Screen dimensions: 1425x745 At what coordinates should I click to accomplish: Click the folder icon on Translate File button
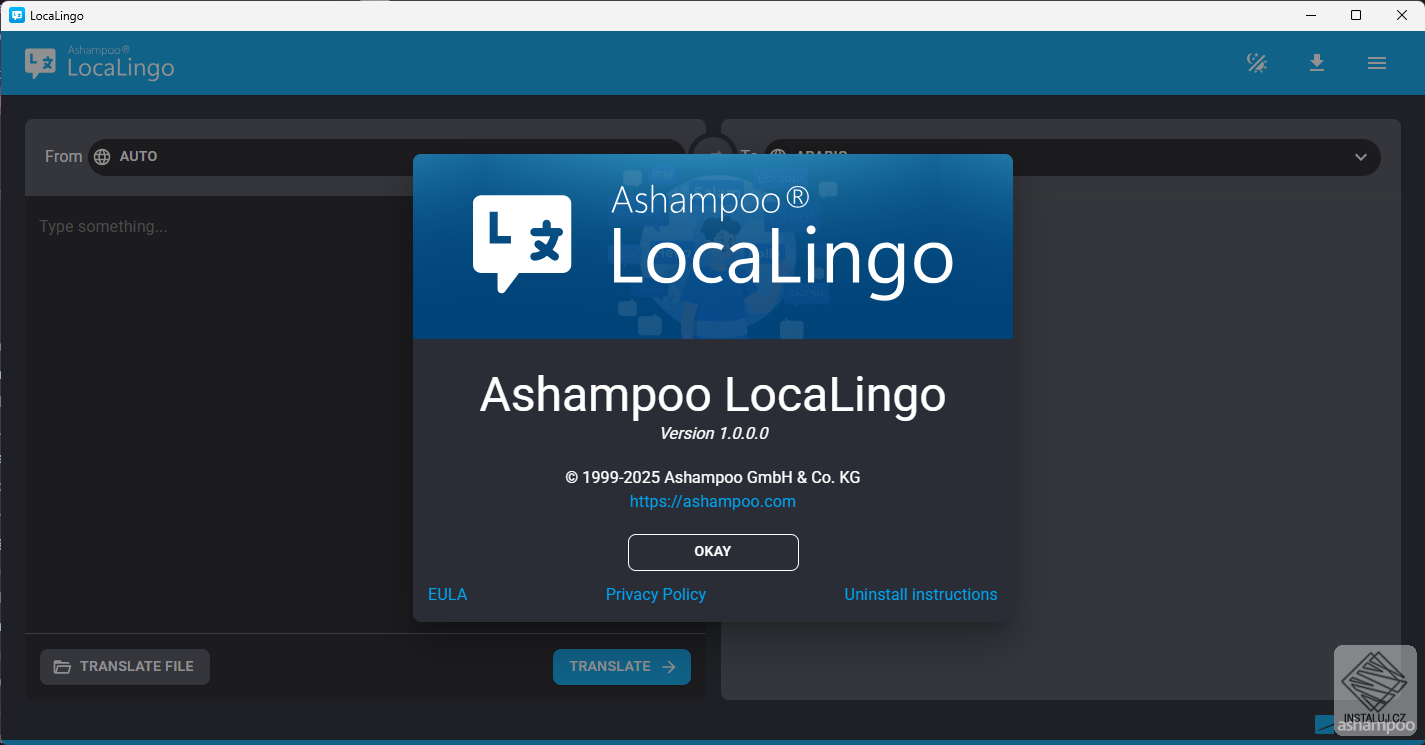[x=63, y=666]
